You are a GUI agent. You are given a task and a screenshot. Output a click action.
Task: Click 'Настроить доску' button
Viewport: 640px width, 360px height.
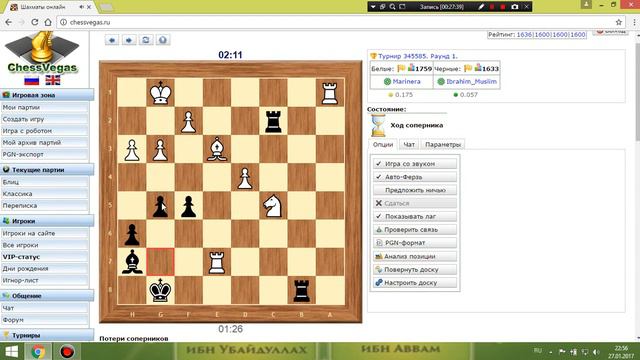[x=415, y=282]
